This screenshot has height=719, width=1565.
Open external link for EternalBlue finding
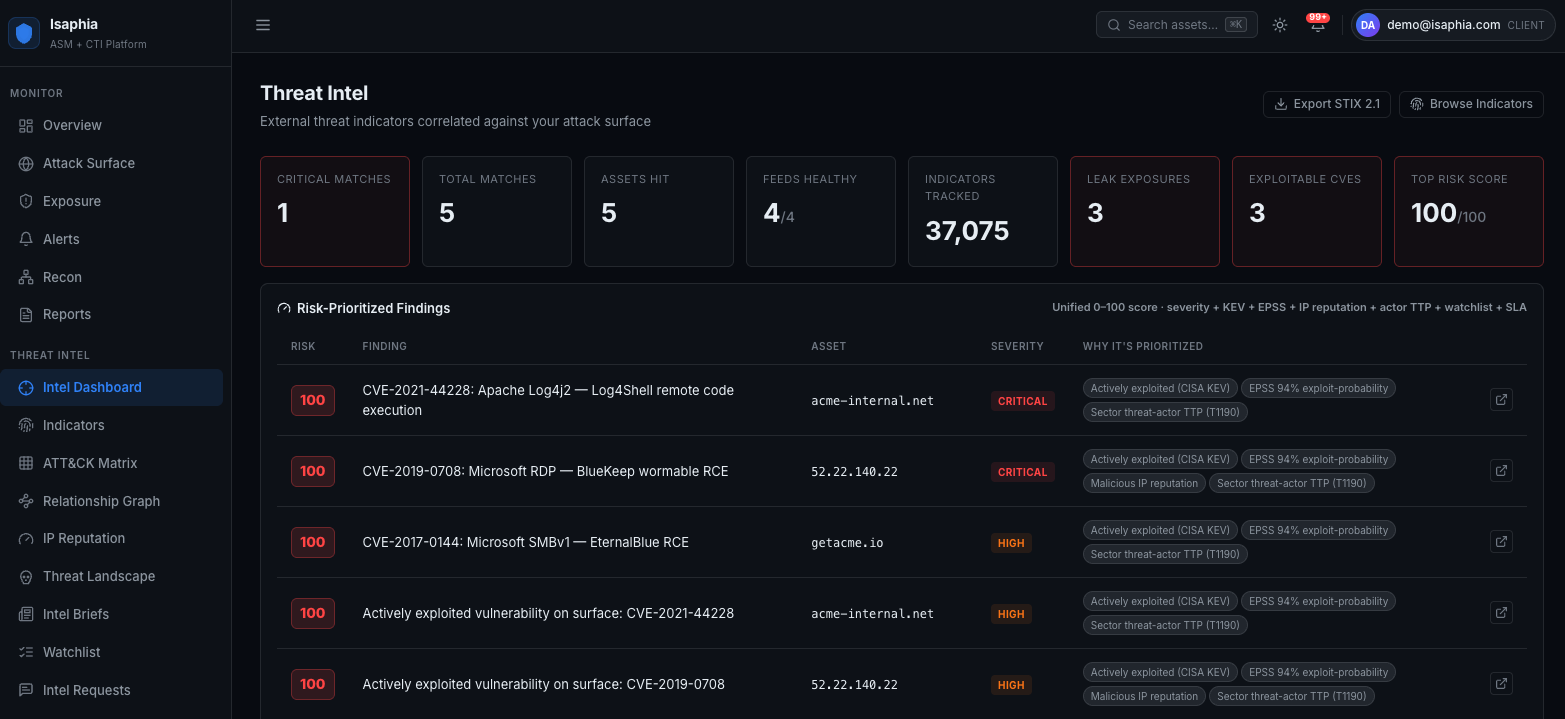click(x=1501, y=541)
